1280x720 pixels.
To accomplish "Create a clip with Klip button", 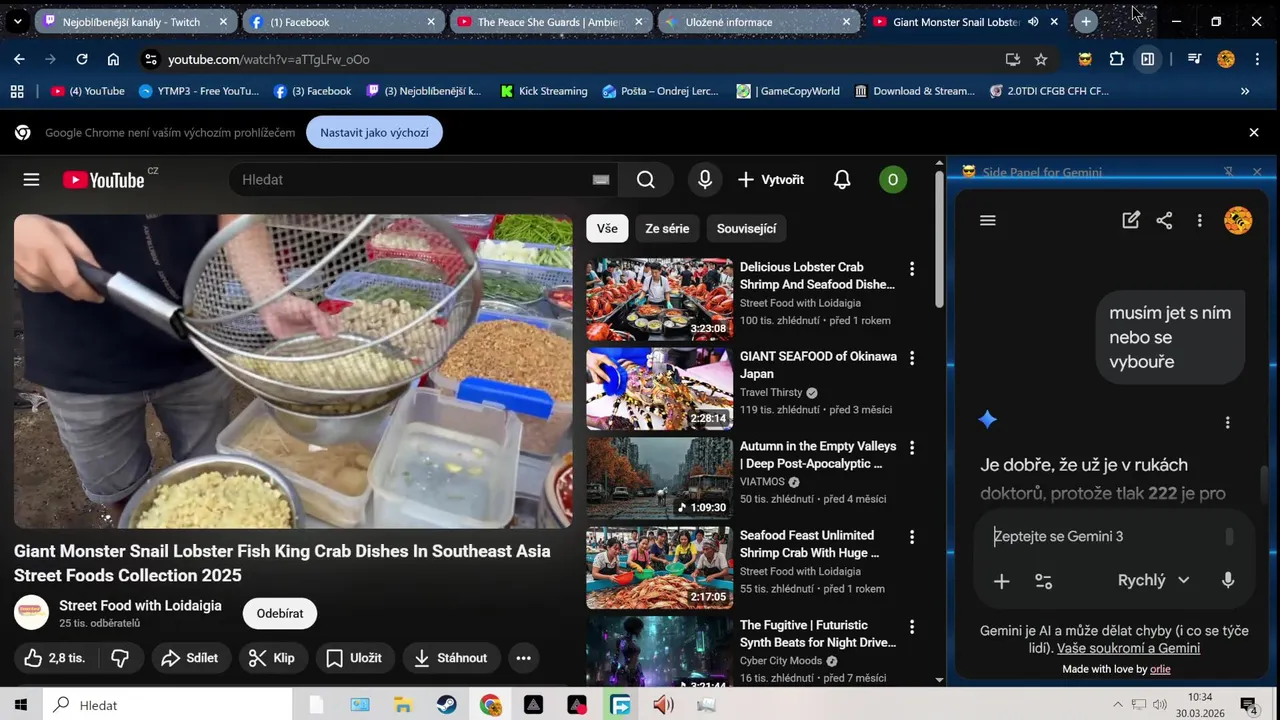I will click(x=272, y=658).
